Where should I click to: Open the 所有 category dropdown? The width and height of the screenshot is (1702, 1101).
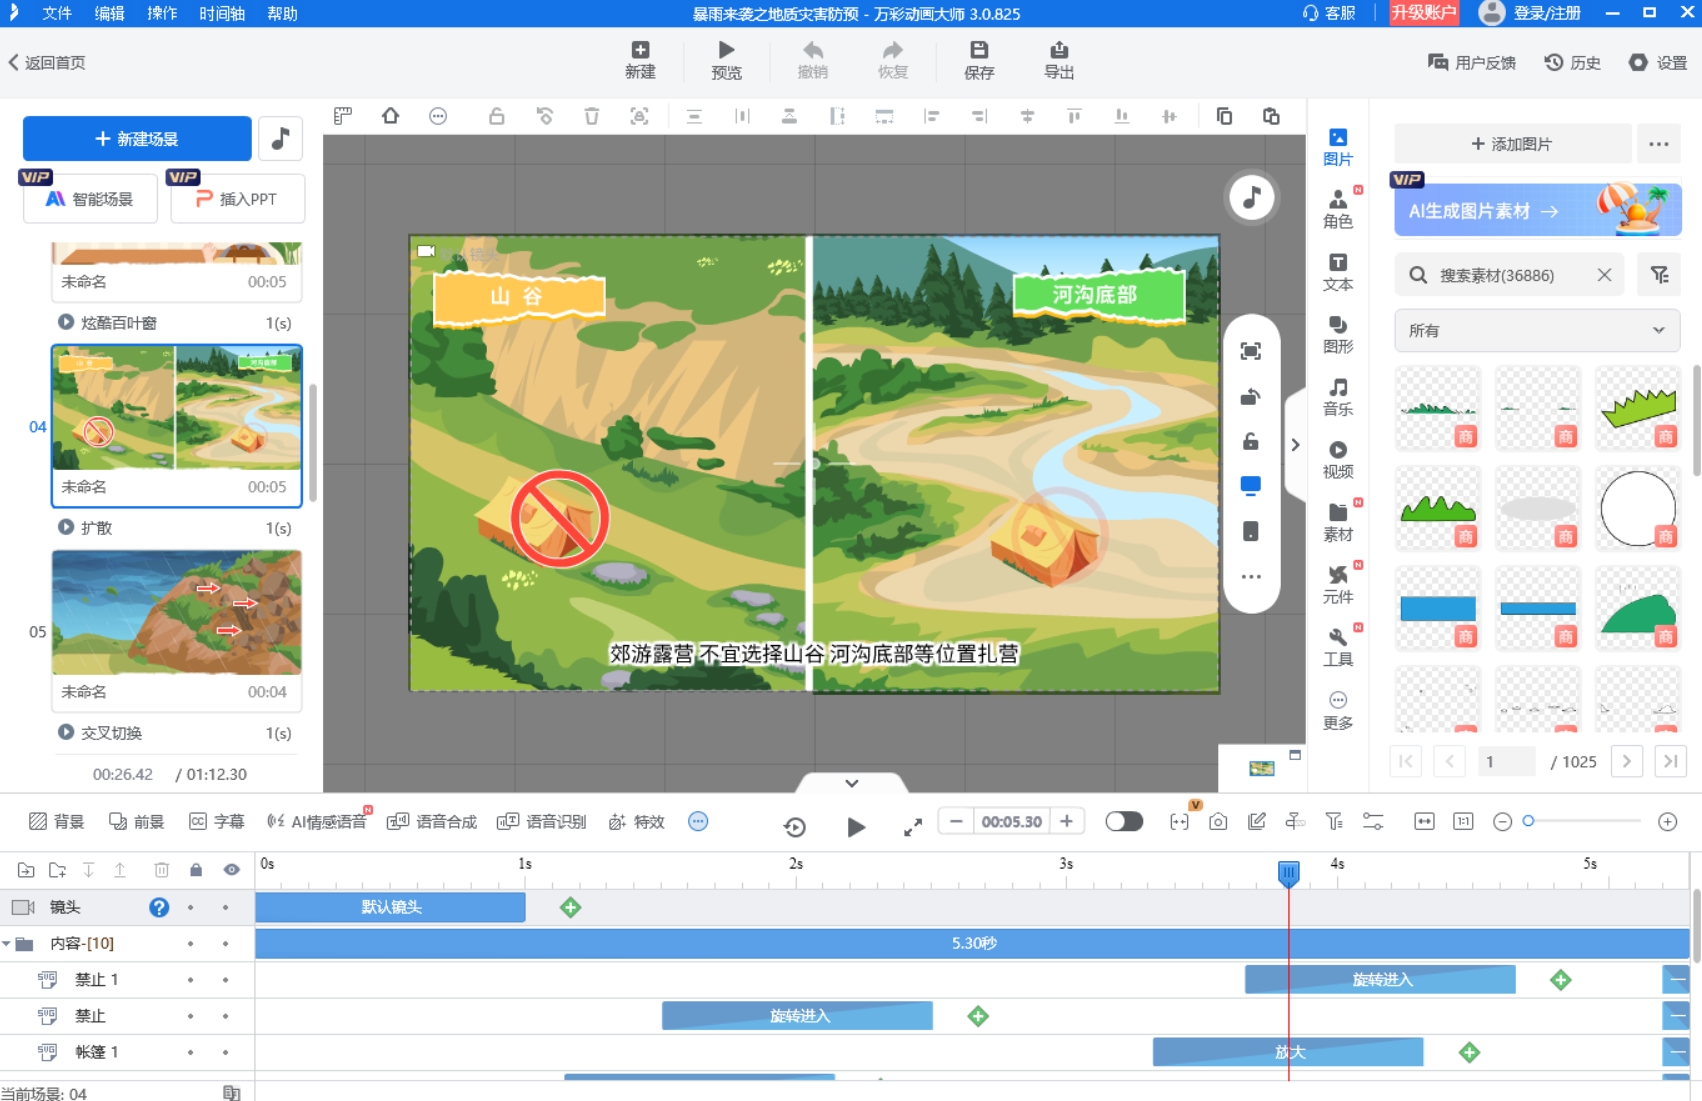pyautogui.click(x=1536, y=331)
